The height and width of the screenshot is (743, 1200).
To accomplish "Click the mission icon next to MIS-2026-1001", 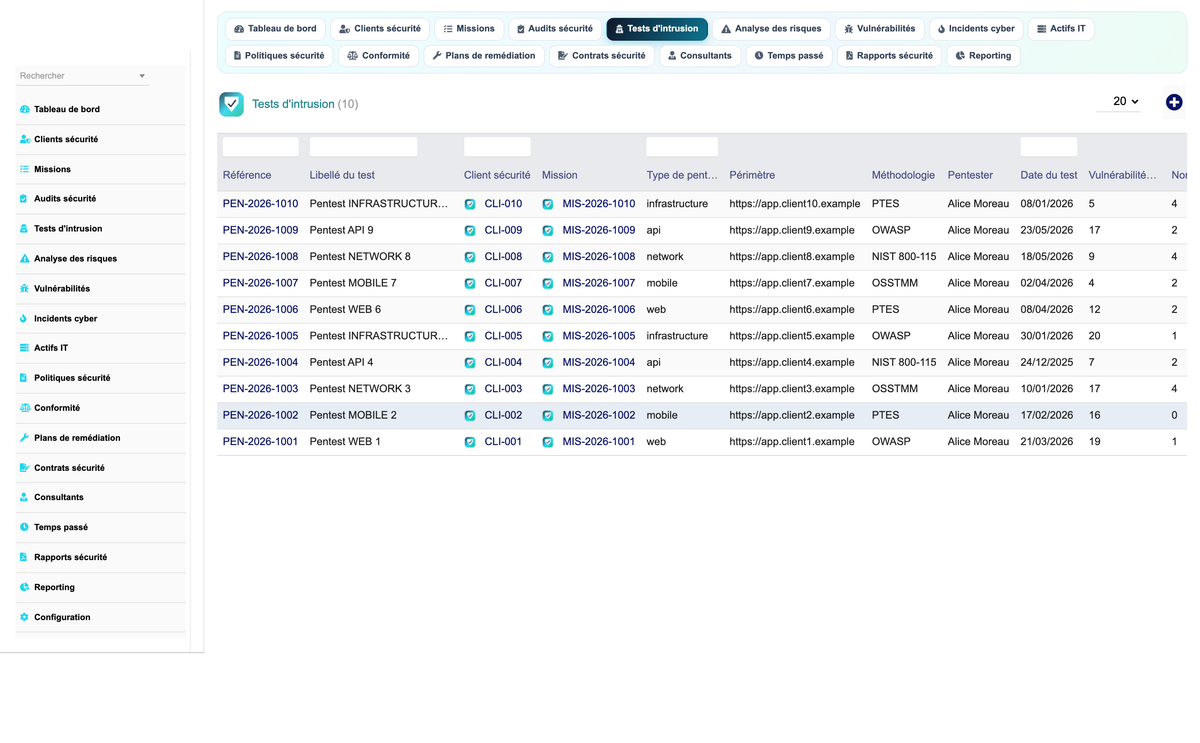I will tap(548, 442).
